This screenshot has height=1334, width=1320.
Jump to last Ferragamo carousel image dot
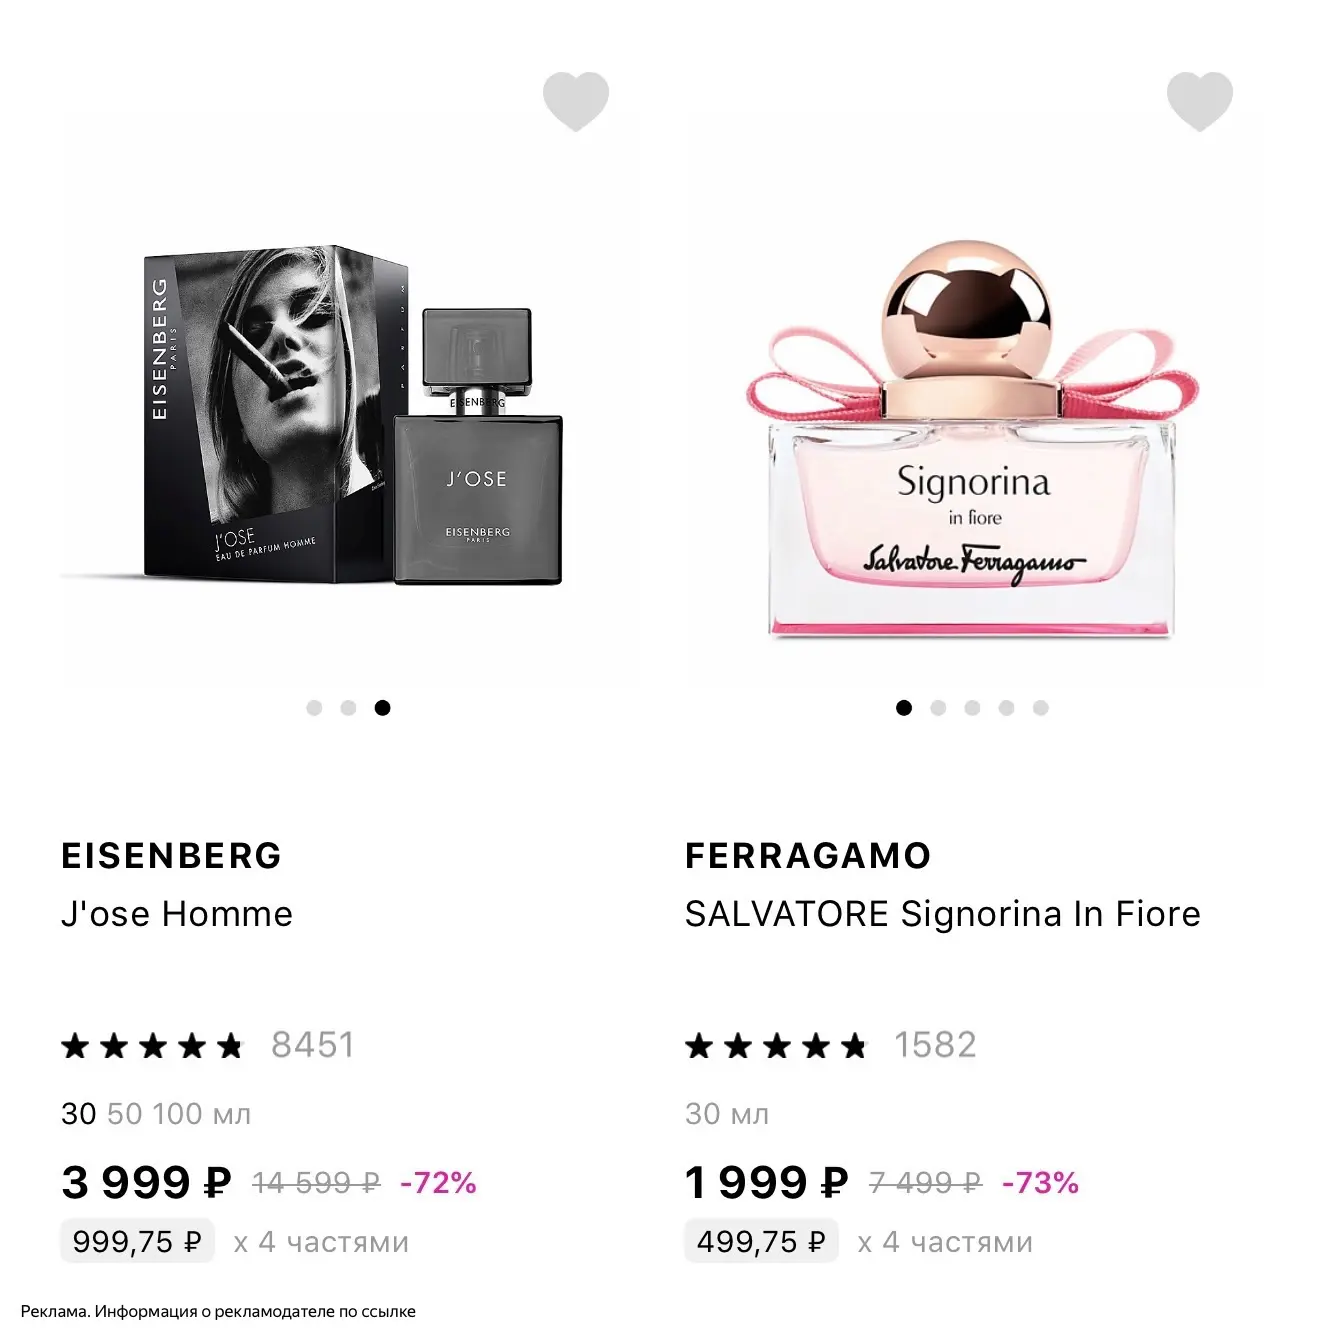(x=1040, y=708)
